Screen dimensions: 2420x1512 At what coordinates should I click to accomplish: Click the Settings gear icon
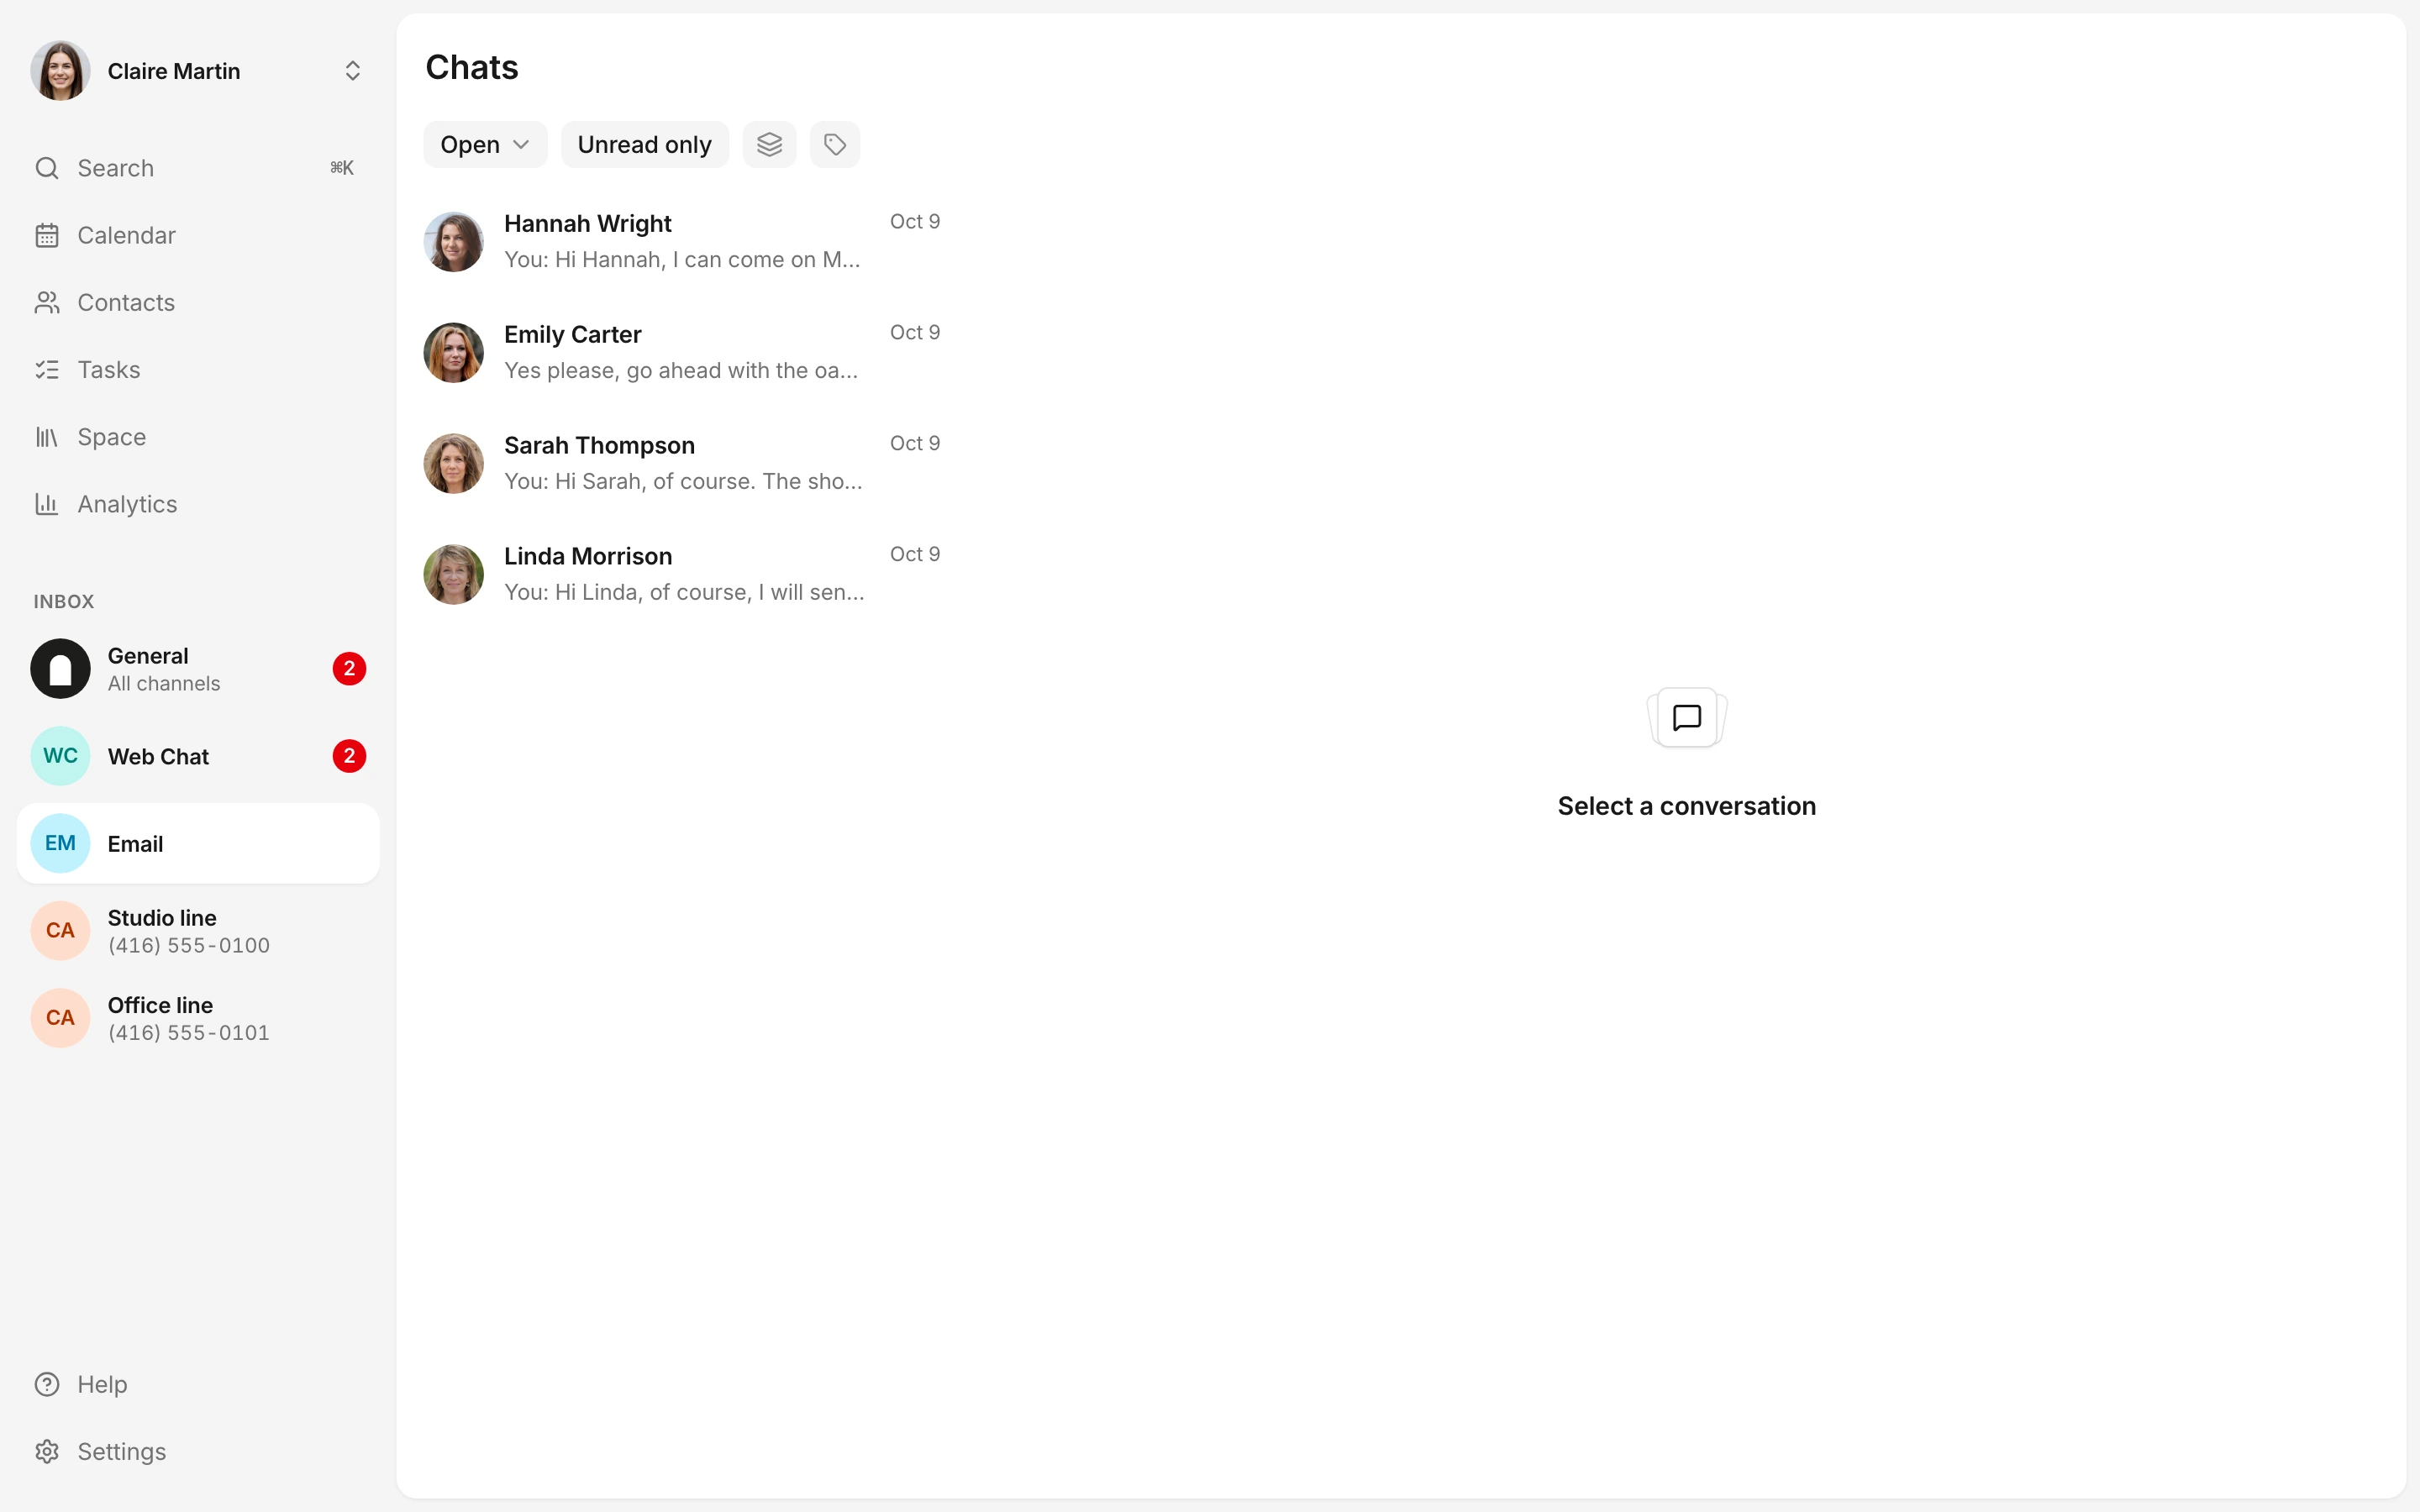(x=47, y=1451)
